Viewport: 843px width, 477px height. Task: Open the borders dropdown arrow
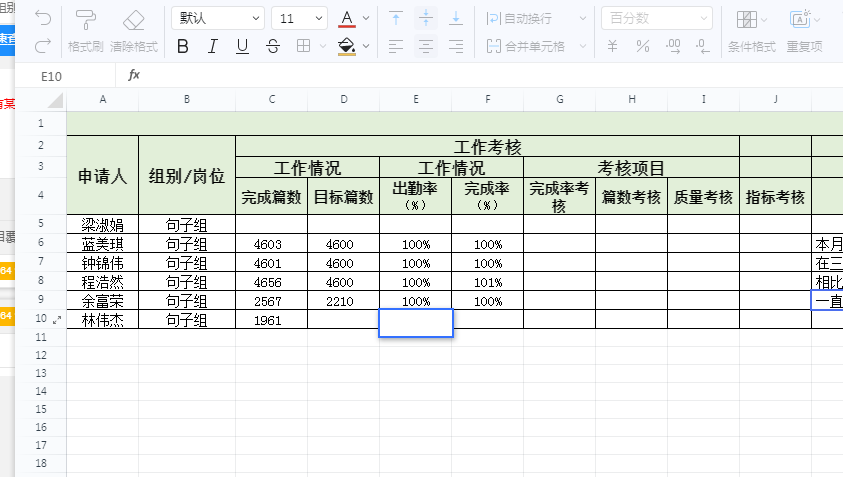tap(323, 46)
